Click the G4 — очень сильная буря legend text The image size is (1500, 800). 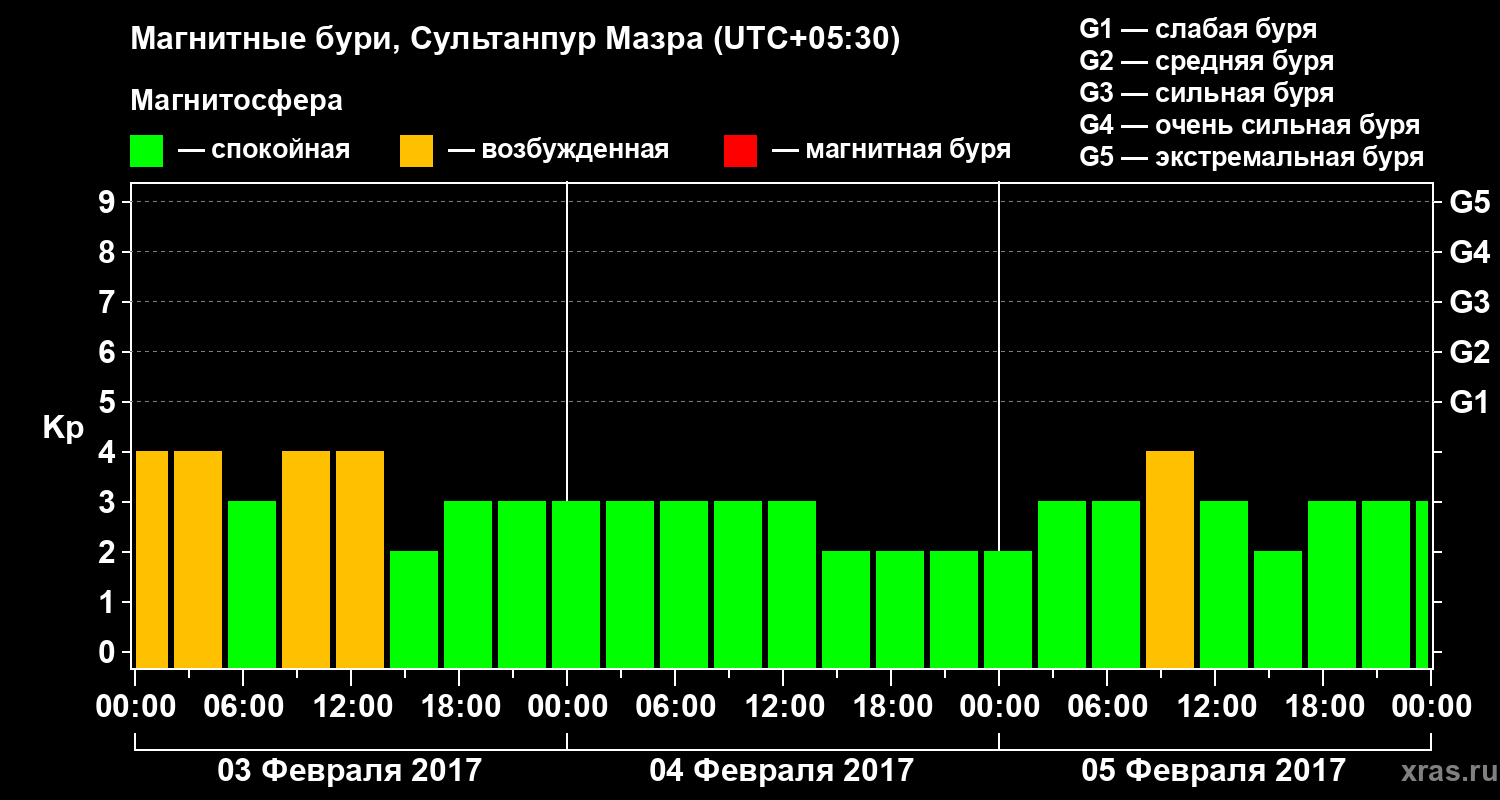coord(1250,125)
